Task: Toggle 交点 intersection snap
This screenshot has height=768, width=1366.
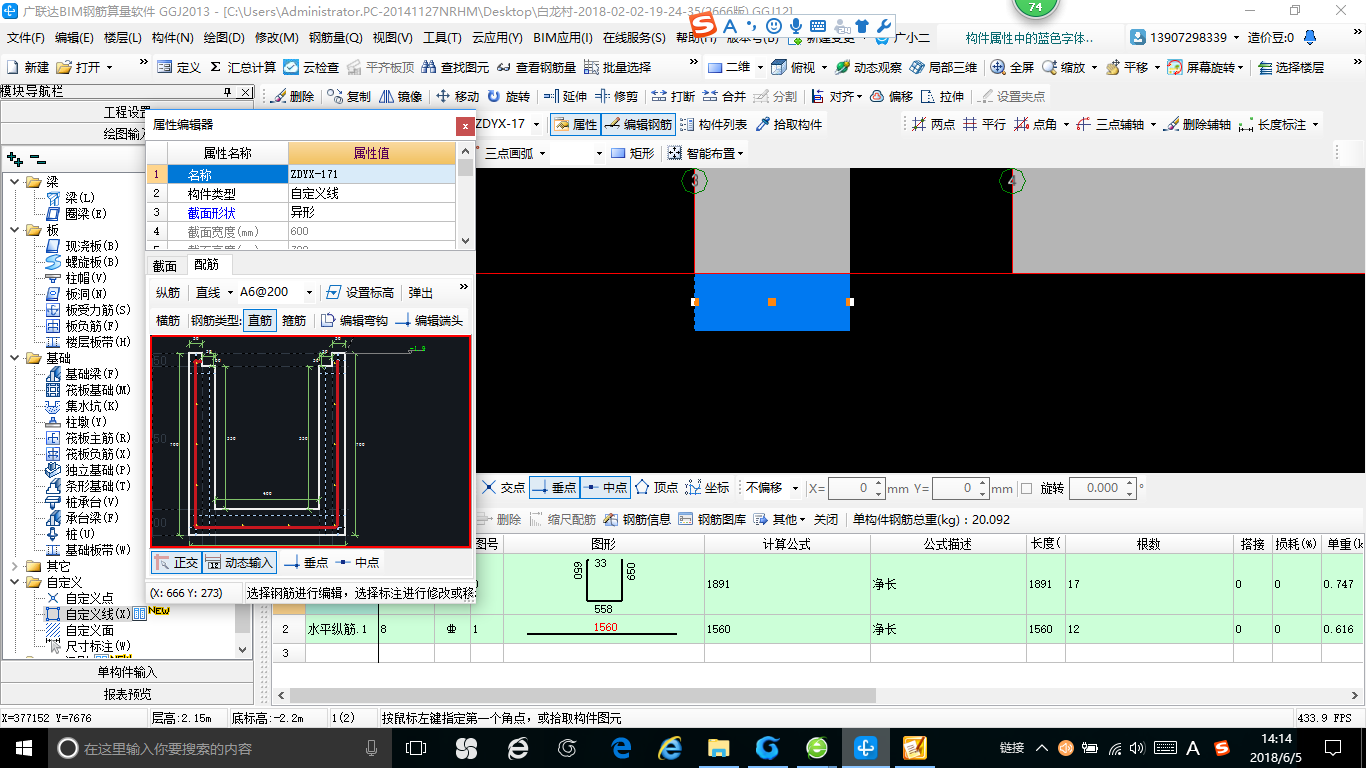Action: [x=503, y=487]
